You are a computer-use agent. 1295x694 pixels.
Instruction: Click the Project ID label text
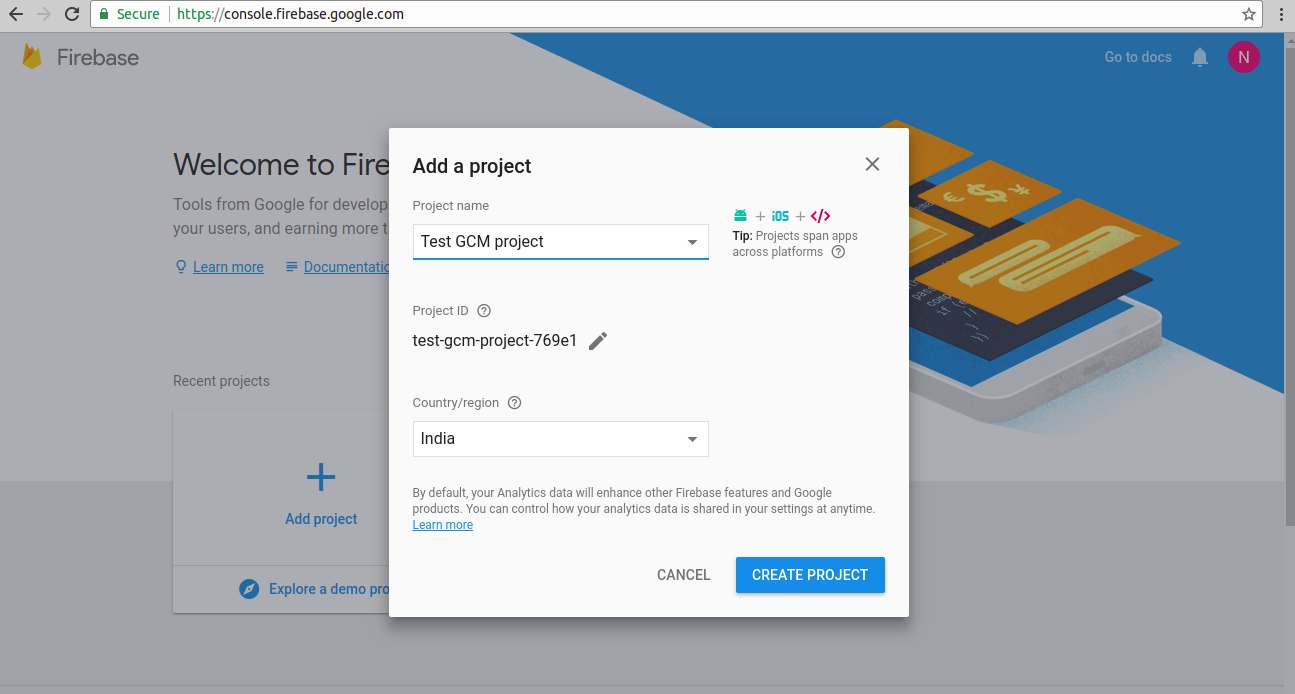[441, 311]
